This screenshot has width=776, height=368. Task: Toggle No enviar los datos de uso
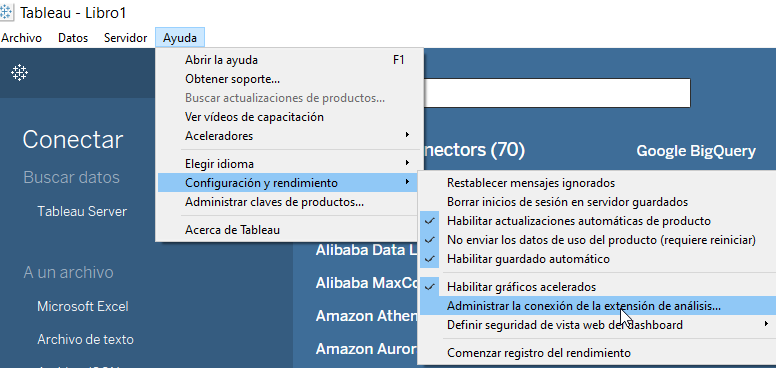(597, 240)
